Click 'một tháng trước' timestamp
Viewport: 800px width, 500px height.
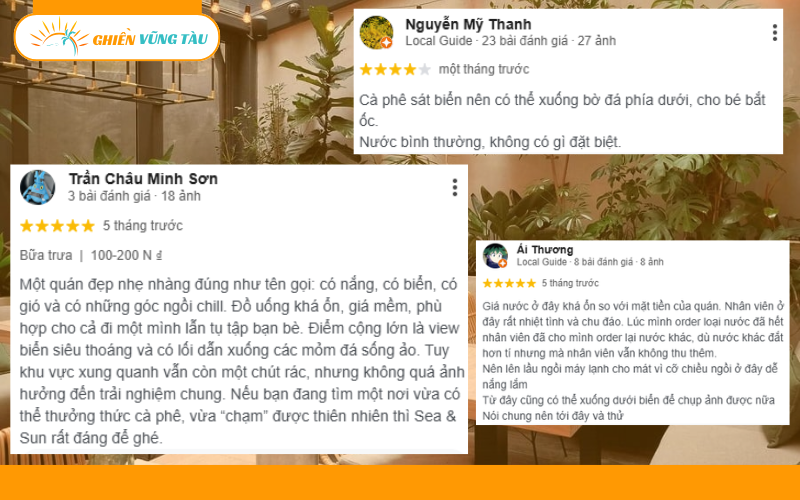484,69
